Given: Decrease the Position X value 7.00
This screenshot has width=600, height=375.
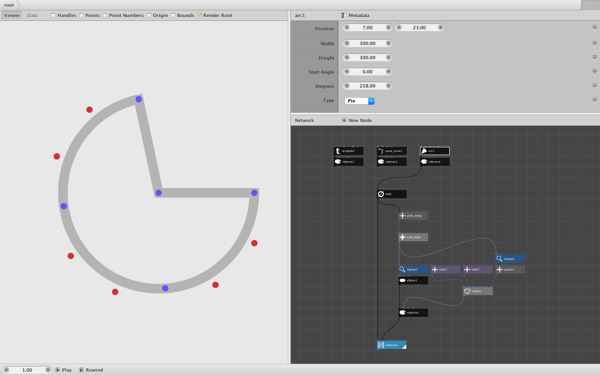Looking at the screenshot, I should (x=347, y=28).
